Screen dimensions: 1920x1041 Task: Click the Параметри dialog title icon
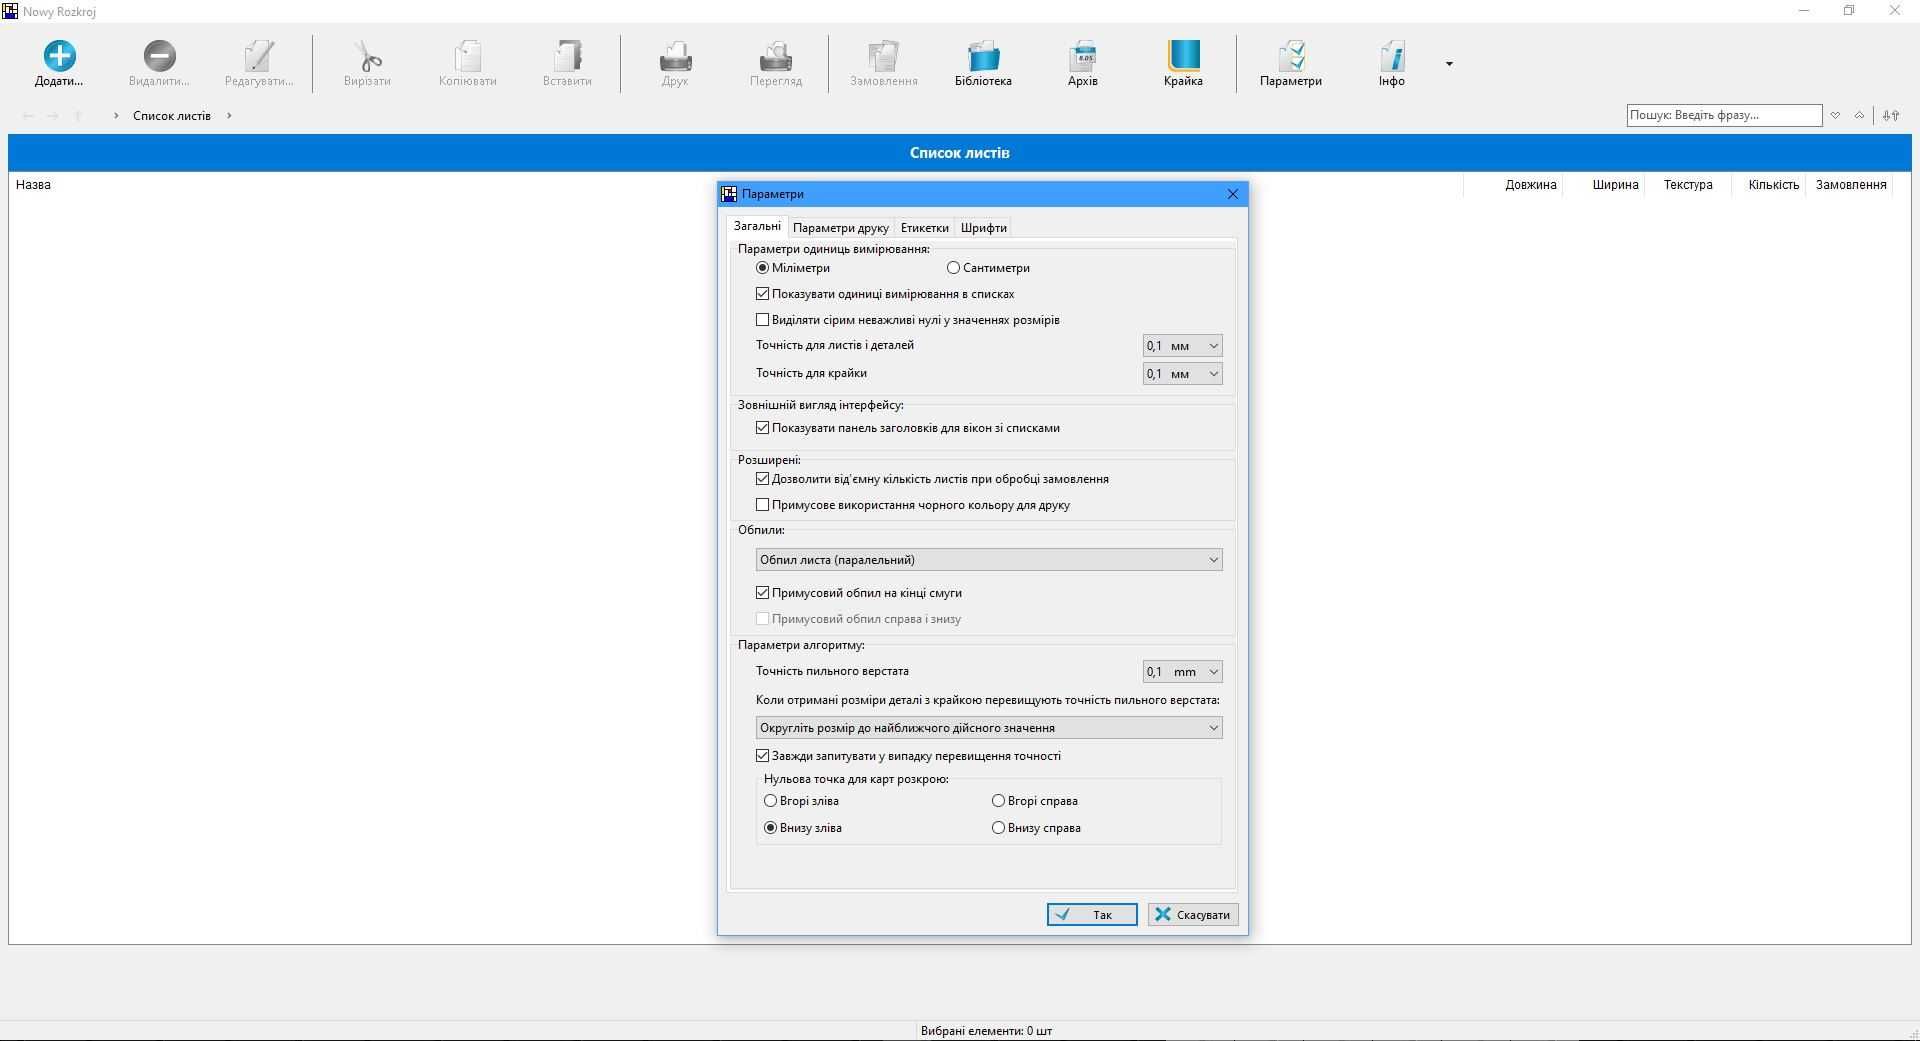pyautogui.click(x=729, y=194)
